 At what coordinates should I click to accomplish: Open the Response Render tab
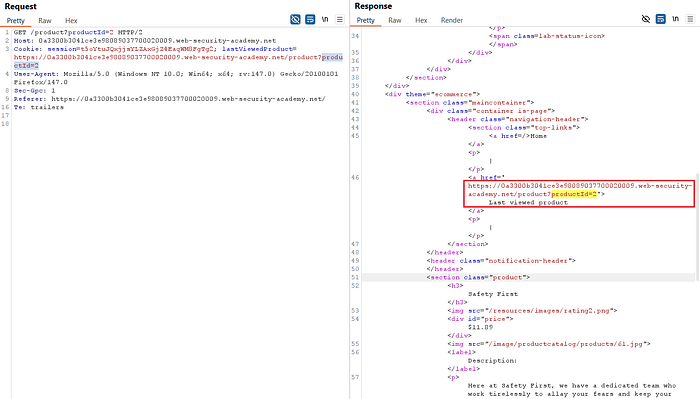click(452, 20)
